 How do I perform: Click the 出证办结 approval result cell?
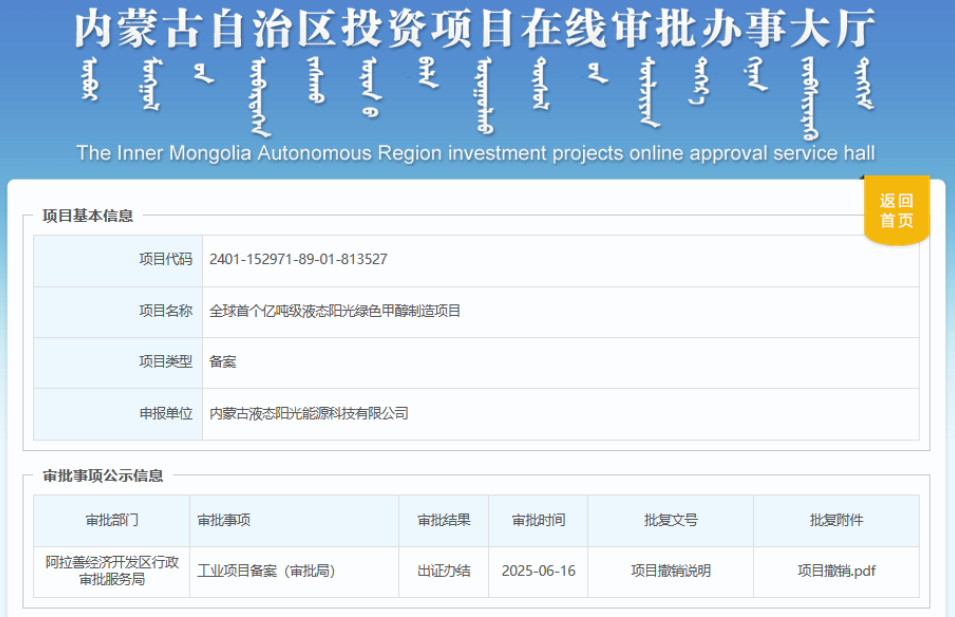click(443, 571)
